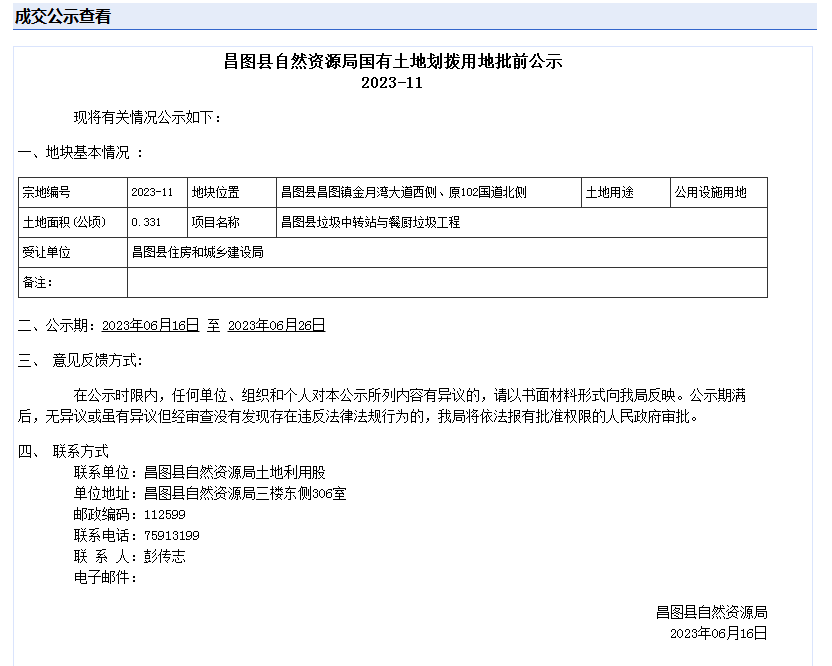The width and height of the screenshot is (832, 666).
Task: Click the 受让单位 table label
Action: pyautogui.click(x=47, y=252)
